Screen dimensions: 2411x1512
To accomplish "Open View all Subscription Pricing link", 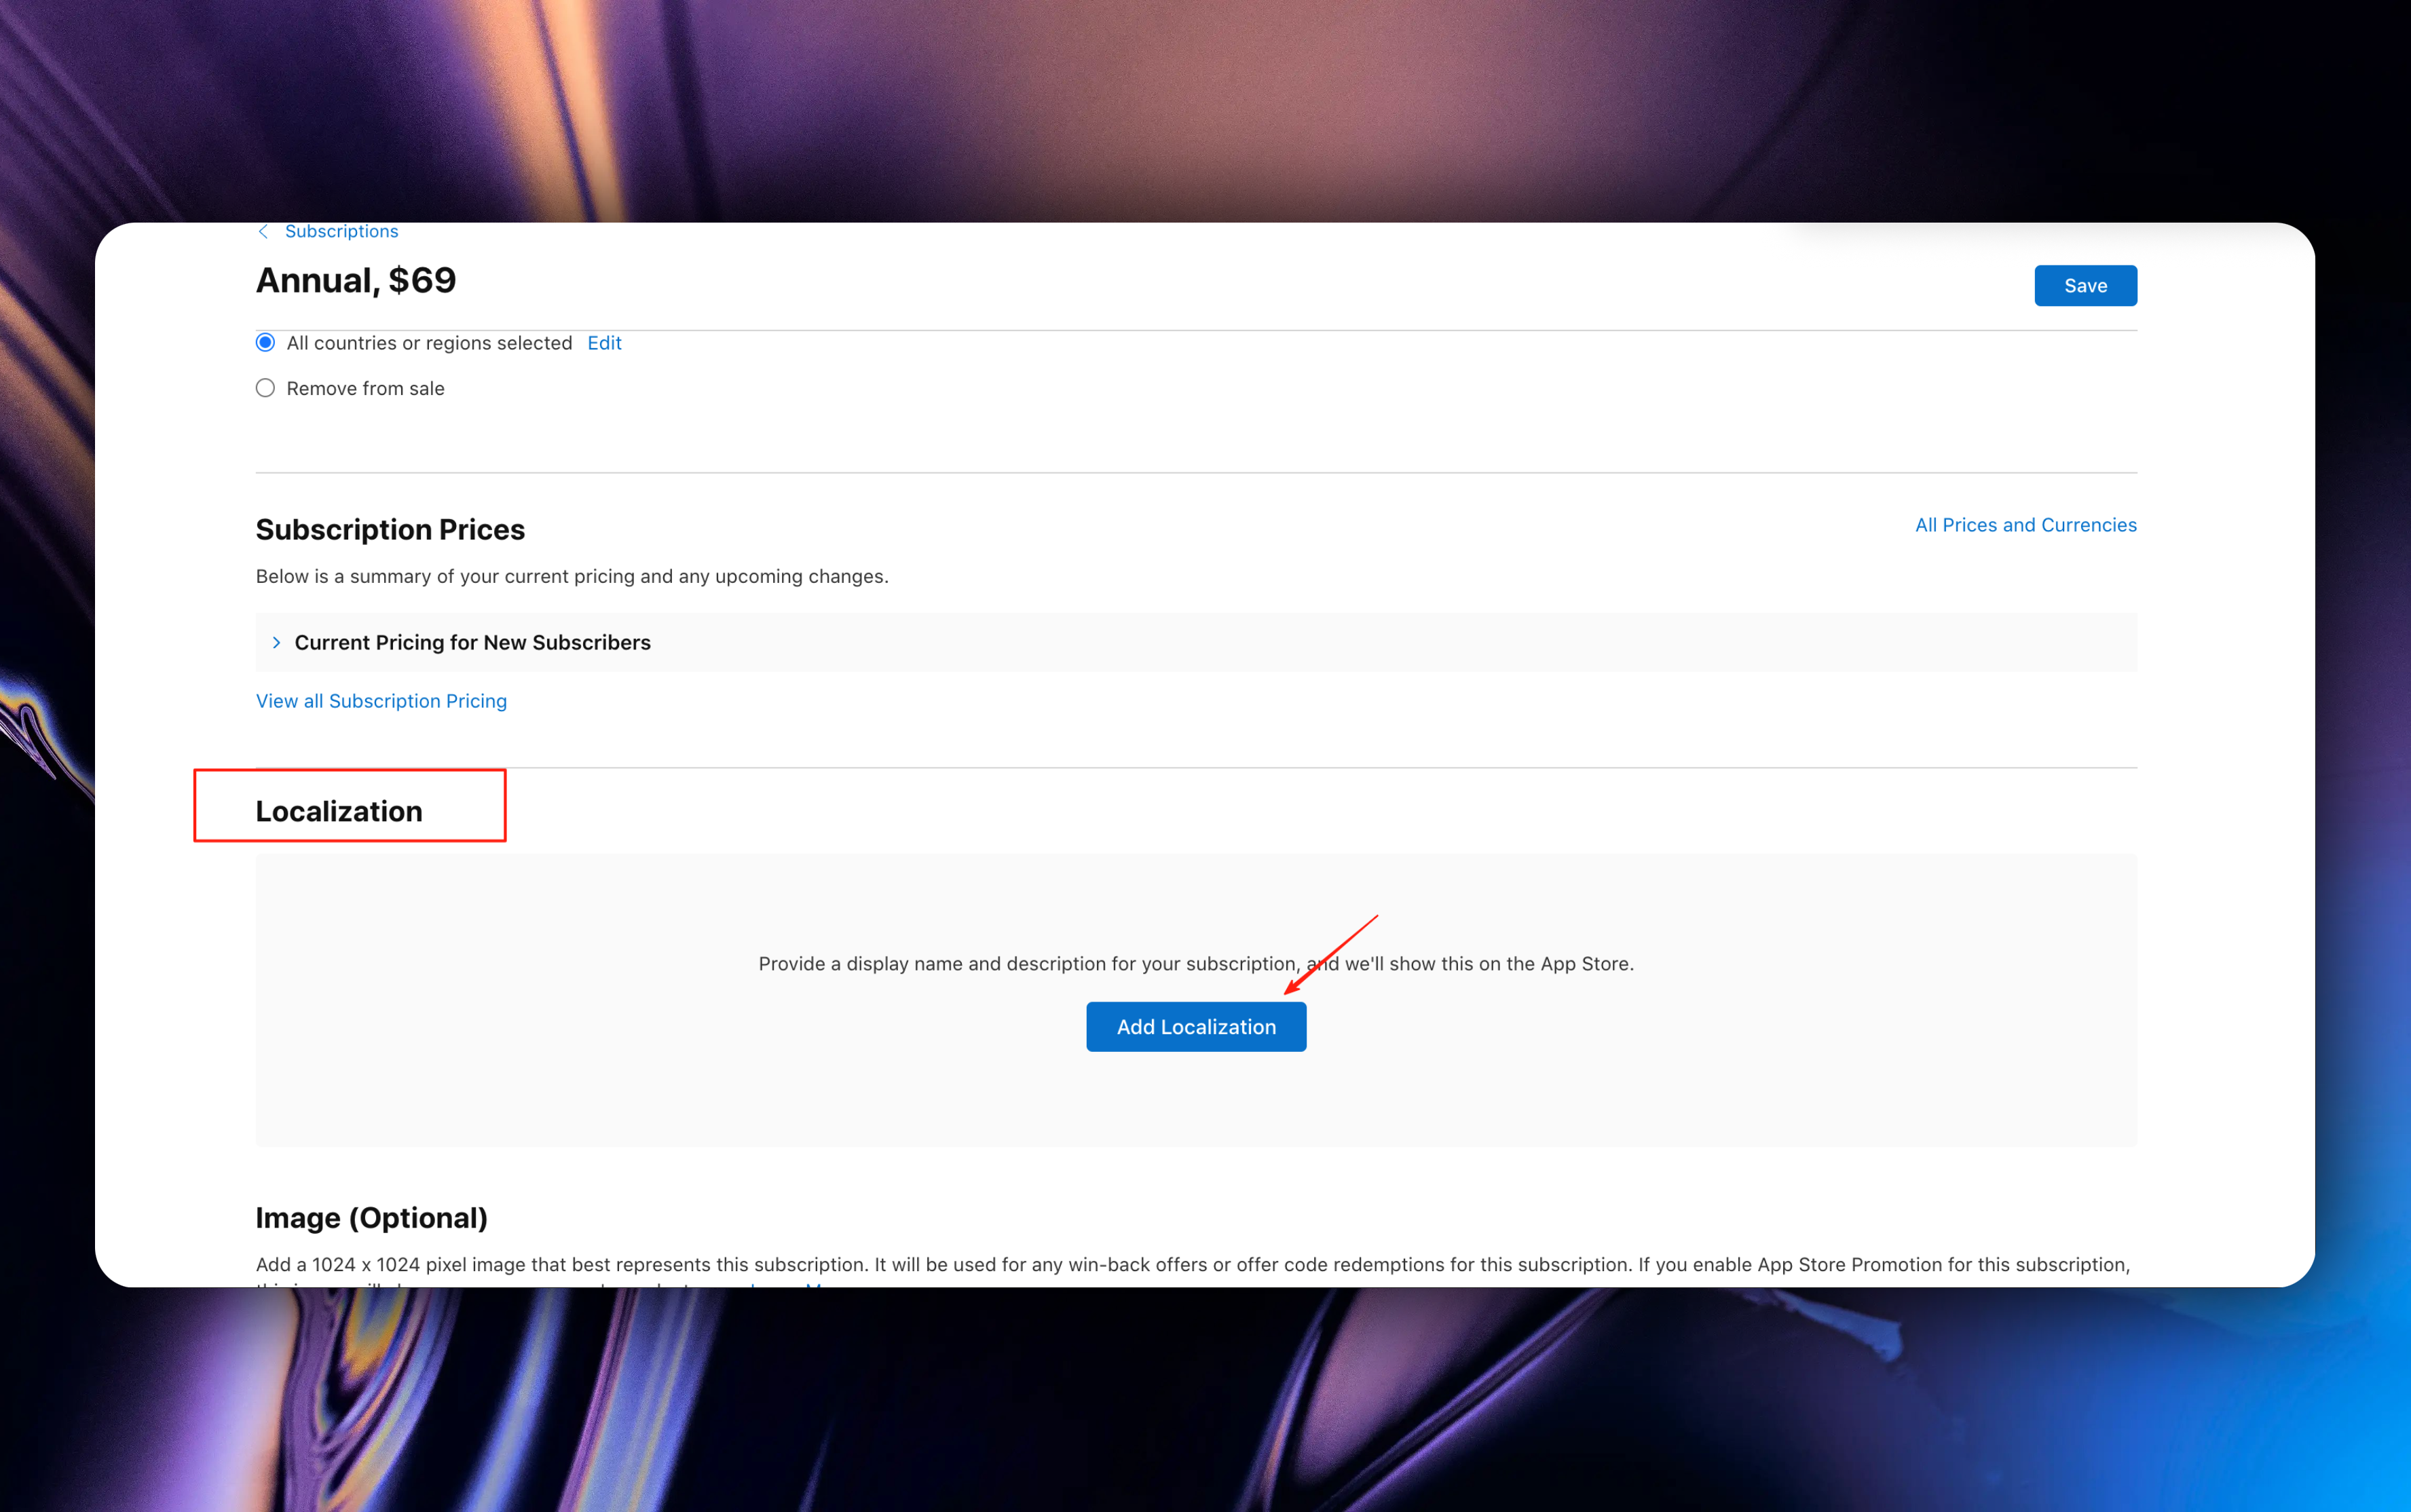I will pos(381,701).
